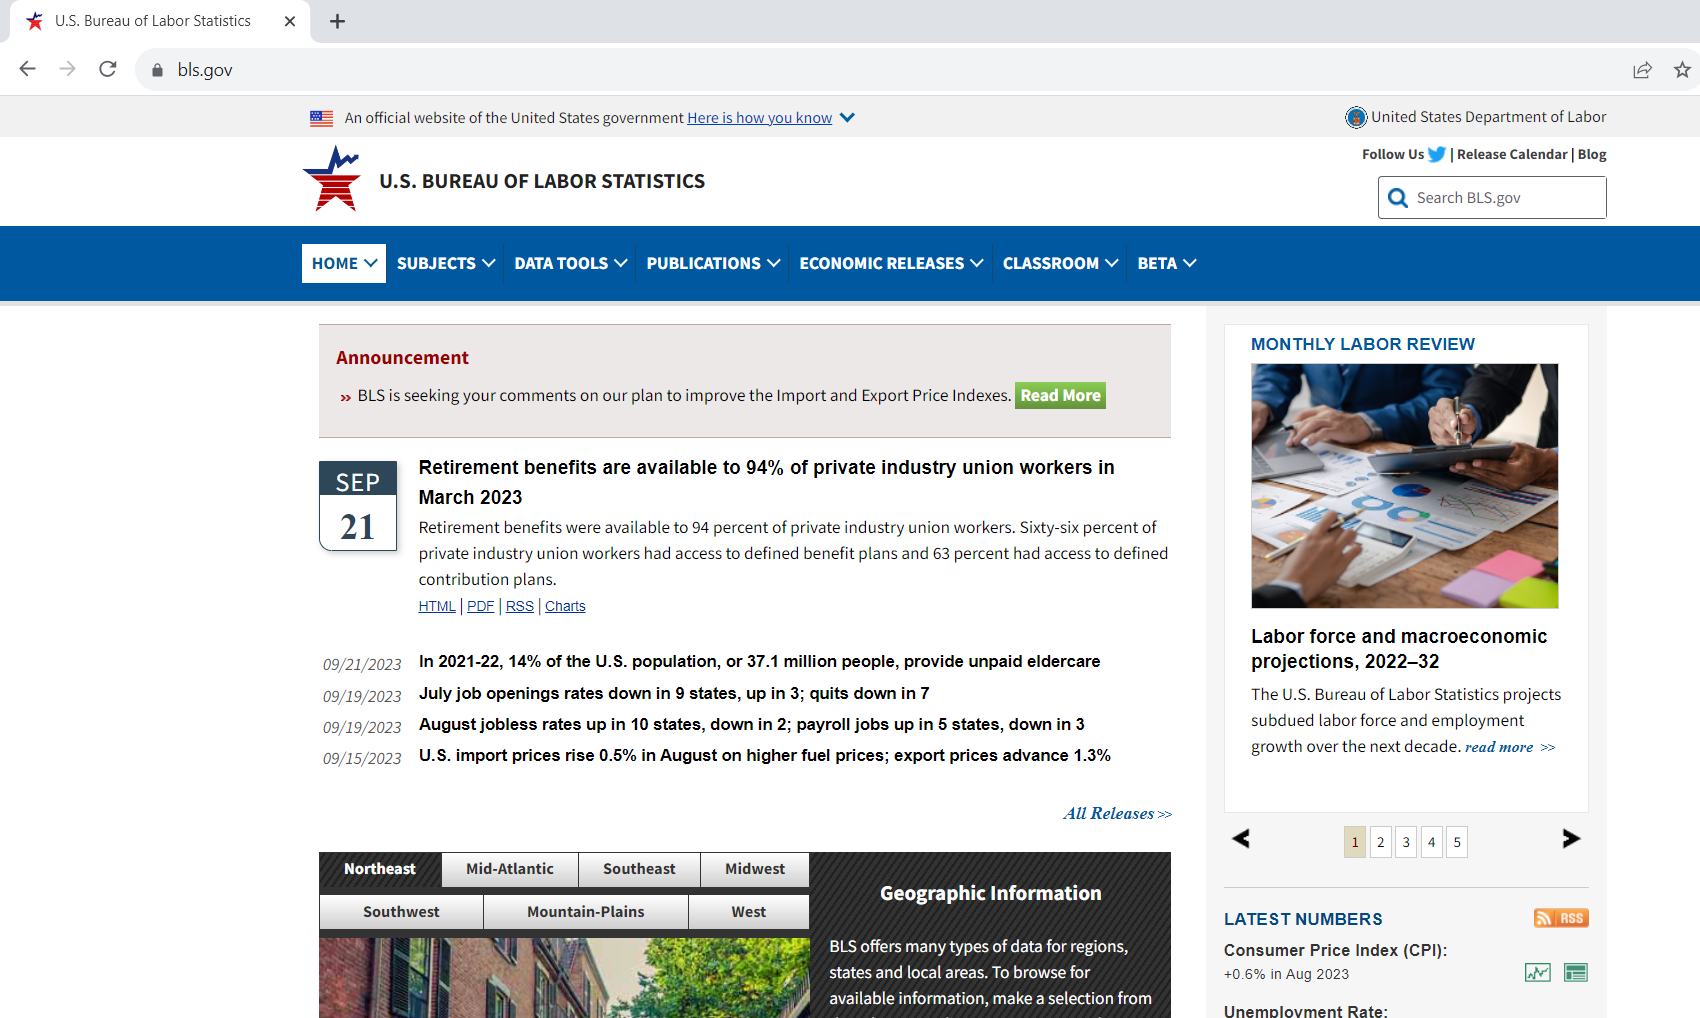This screenshot has width=1700, height=1018.
Task: Switch to the Southwest region tab
Action: tap(401, 912)
